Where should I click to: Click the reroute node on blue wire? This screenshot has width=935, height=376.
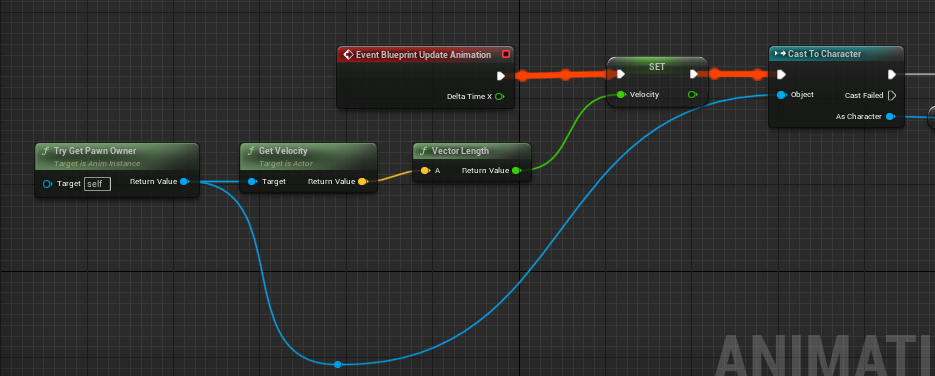338,364
